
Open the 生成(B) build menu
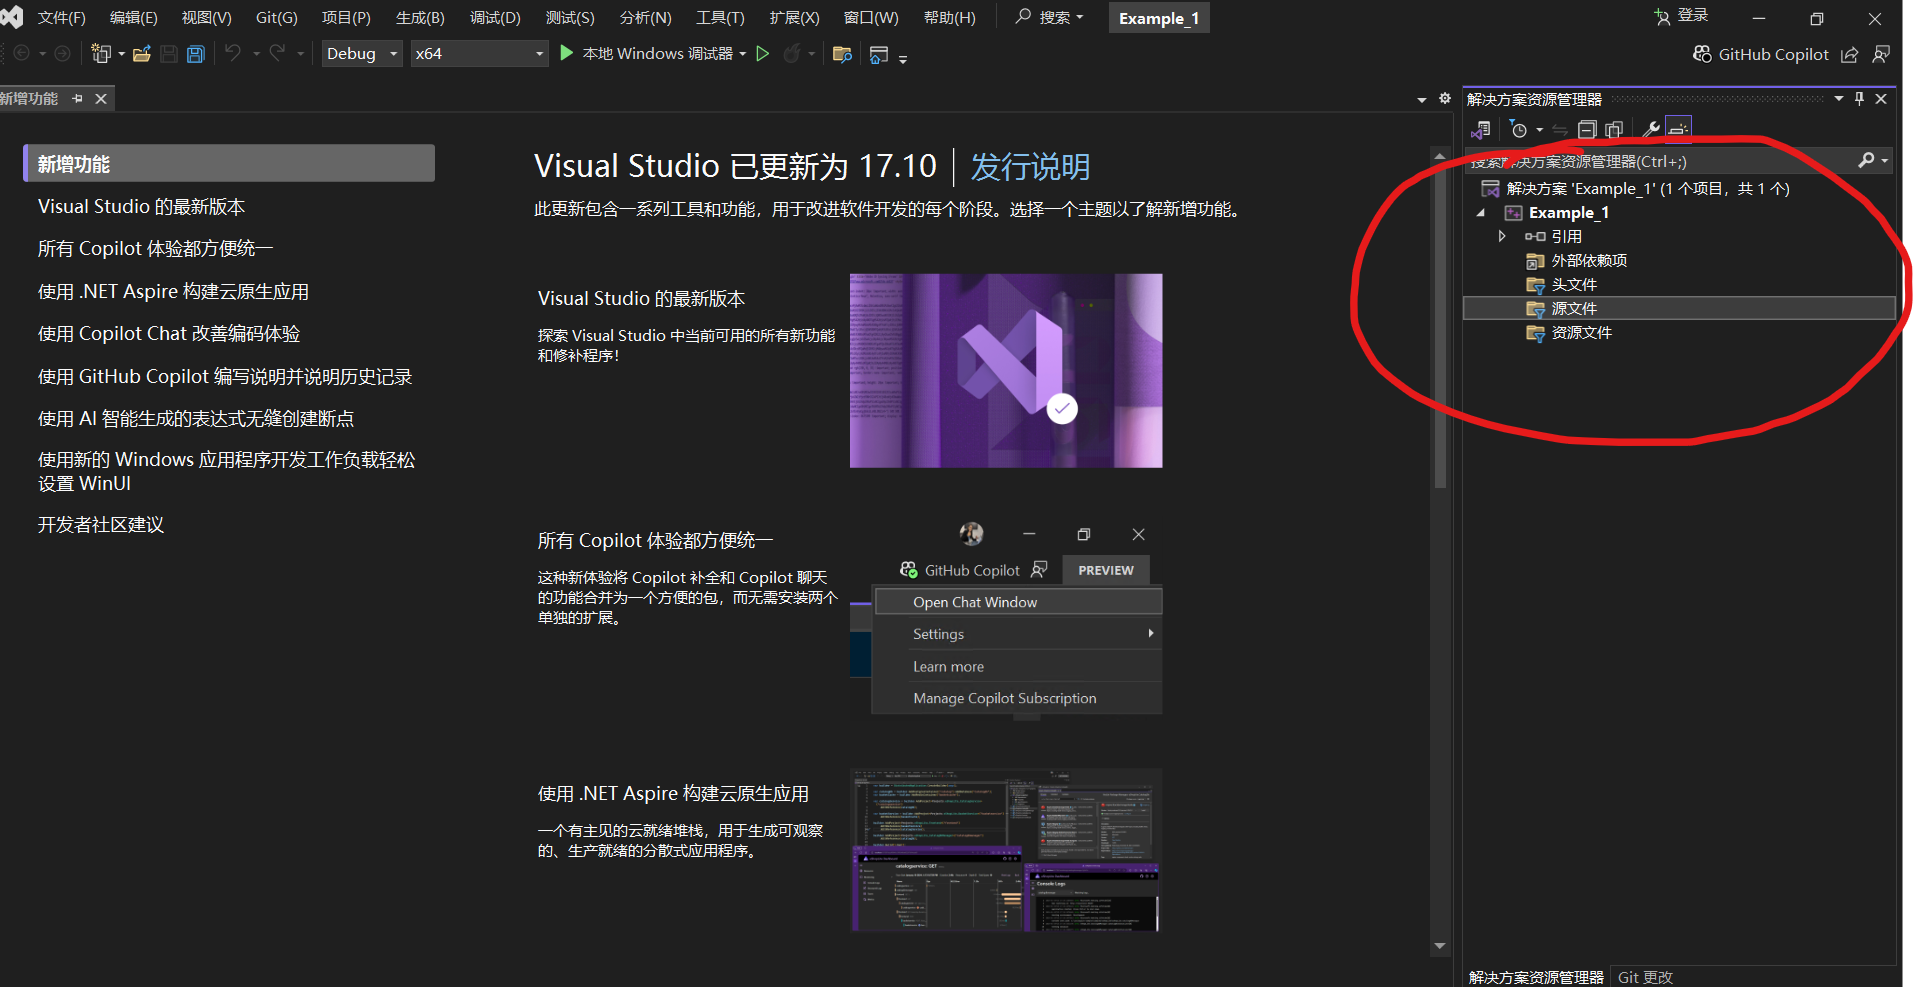click(420, 18)
